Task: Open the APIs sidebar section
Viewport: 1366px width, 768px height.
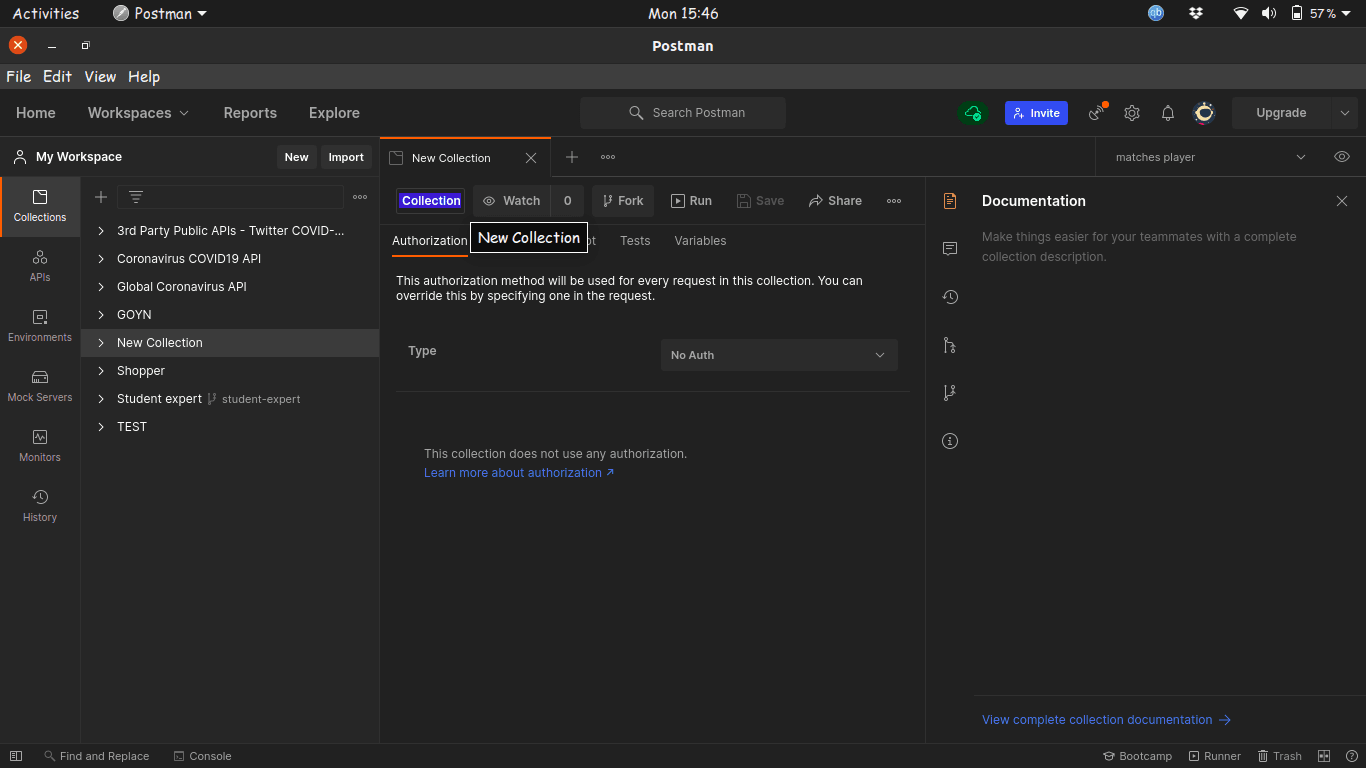Action: (40, 266)
